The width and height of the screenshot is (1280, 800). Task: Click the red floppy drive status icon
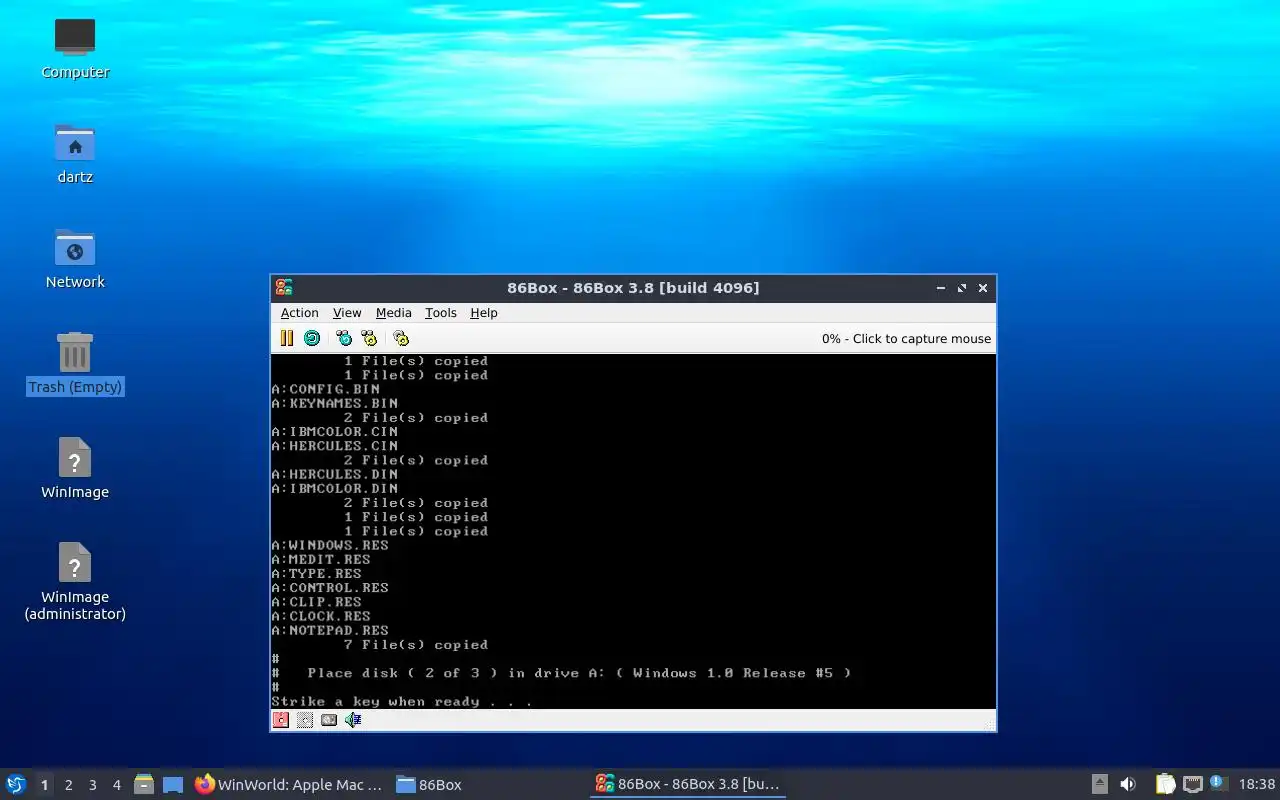tap(281, 720)
